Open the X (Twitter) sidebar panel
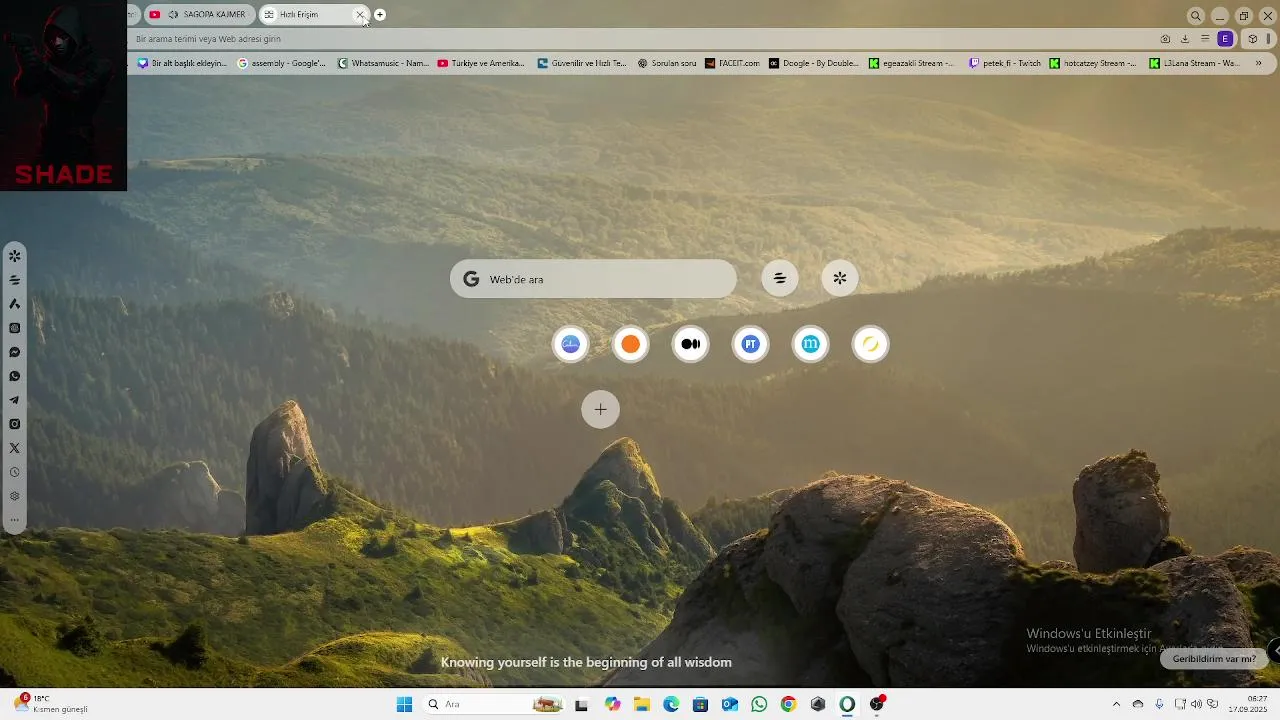The width and height of the screenshot is (1280, 720). tap(14, 448)
